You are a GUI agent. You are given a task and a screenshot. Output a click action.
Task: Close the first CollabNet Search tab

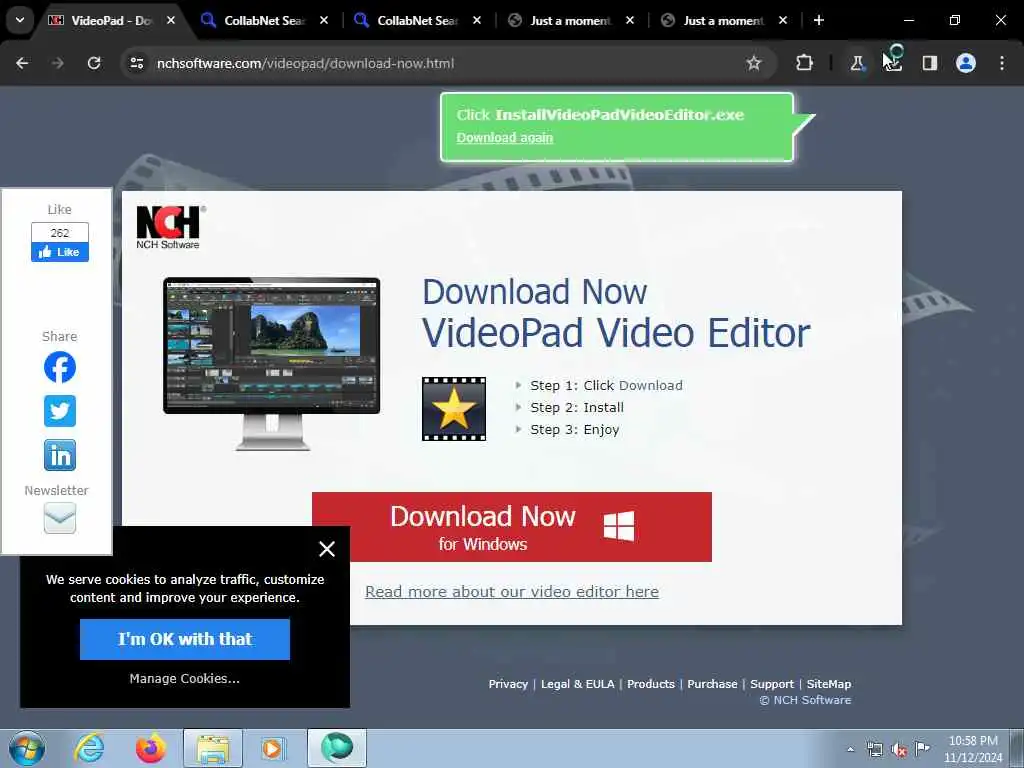click(324, 20)
